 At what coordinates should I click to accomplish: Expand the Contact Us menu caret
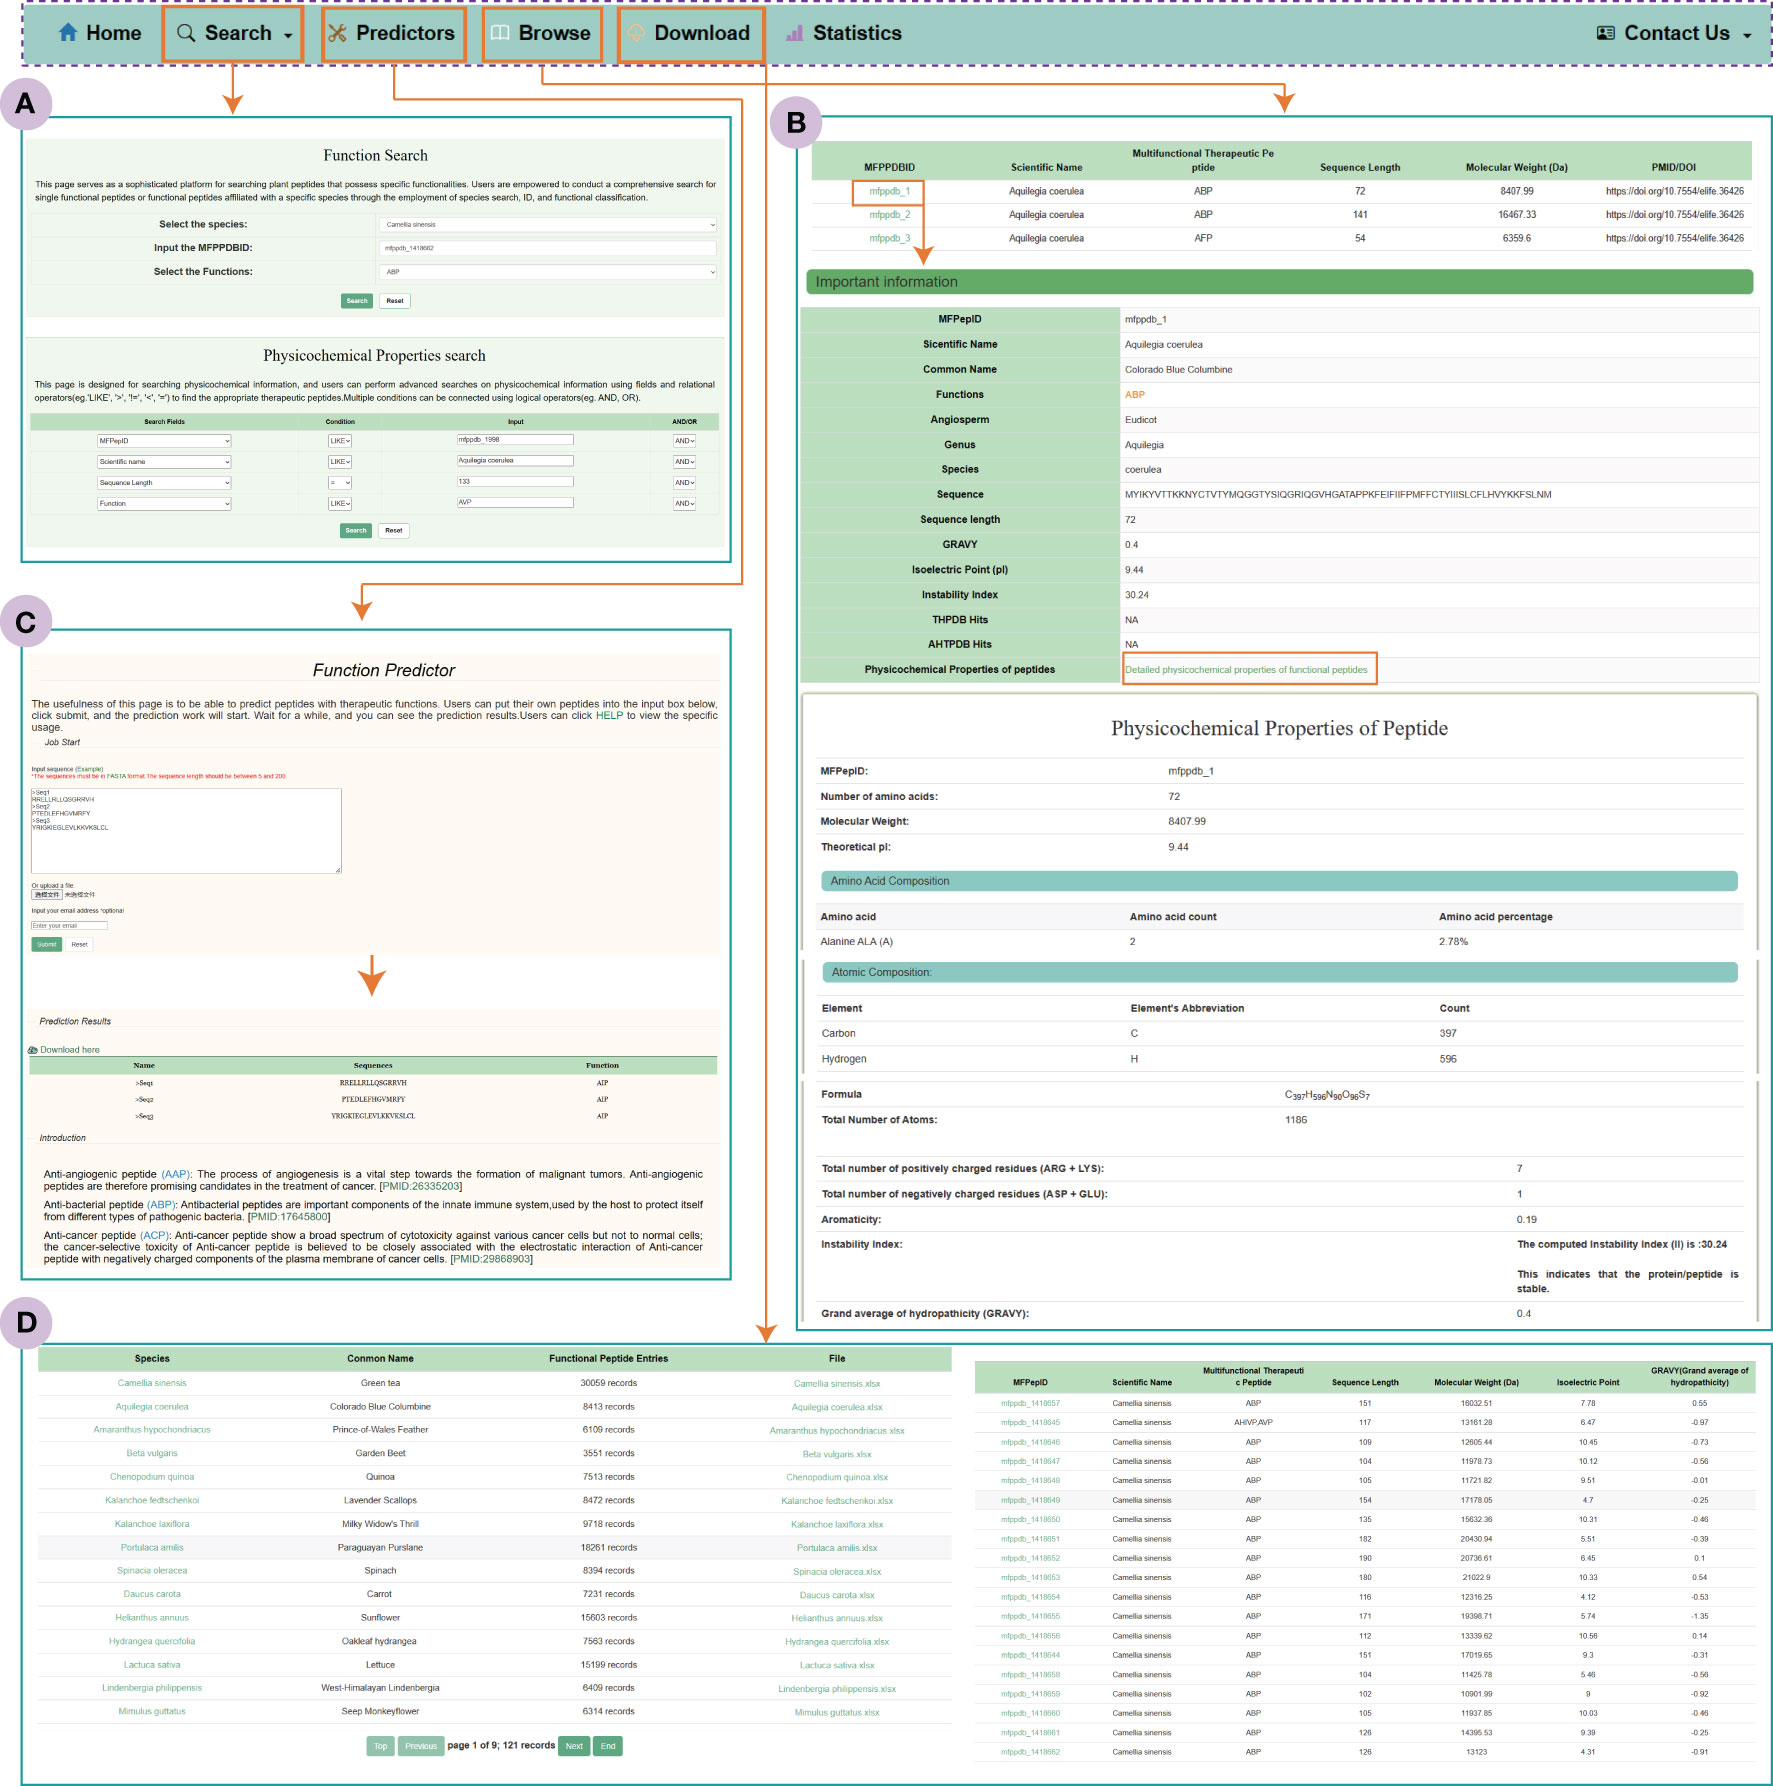click(x=1747, y=35)
